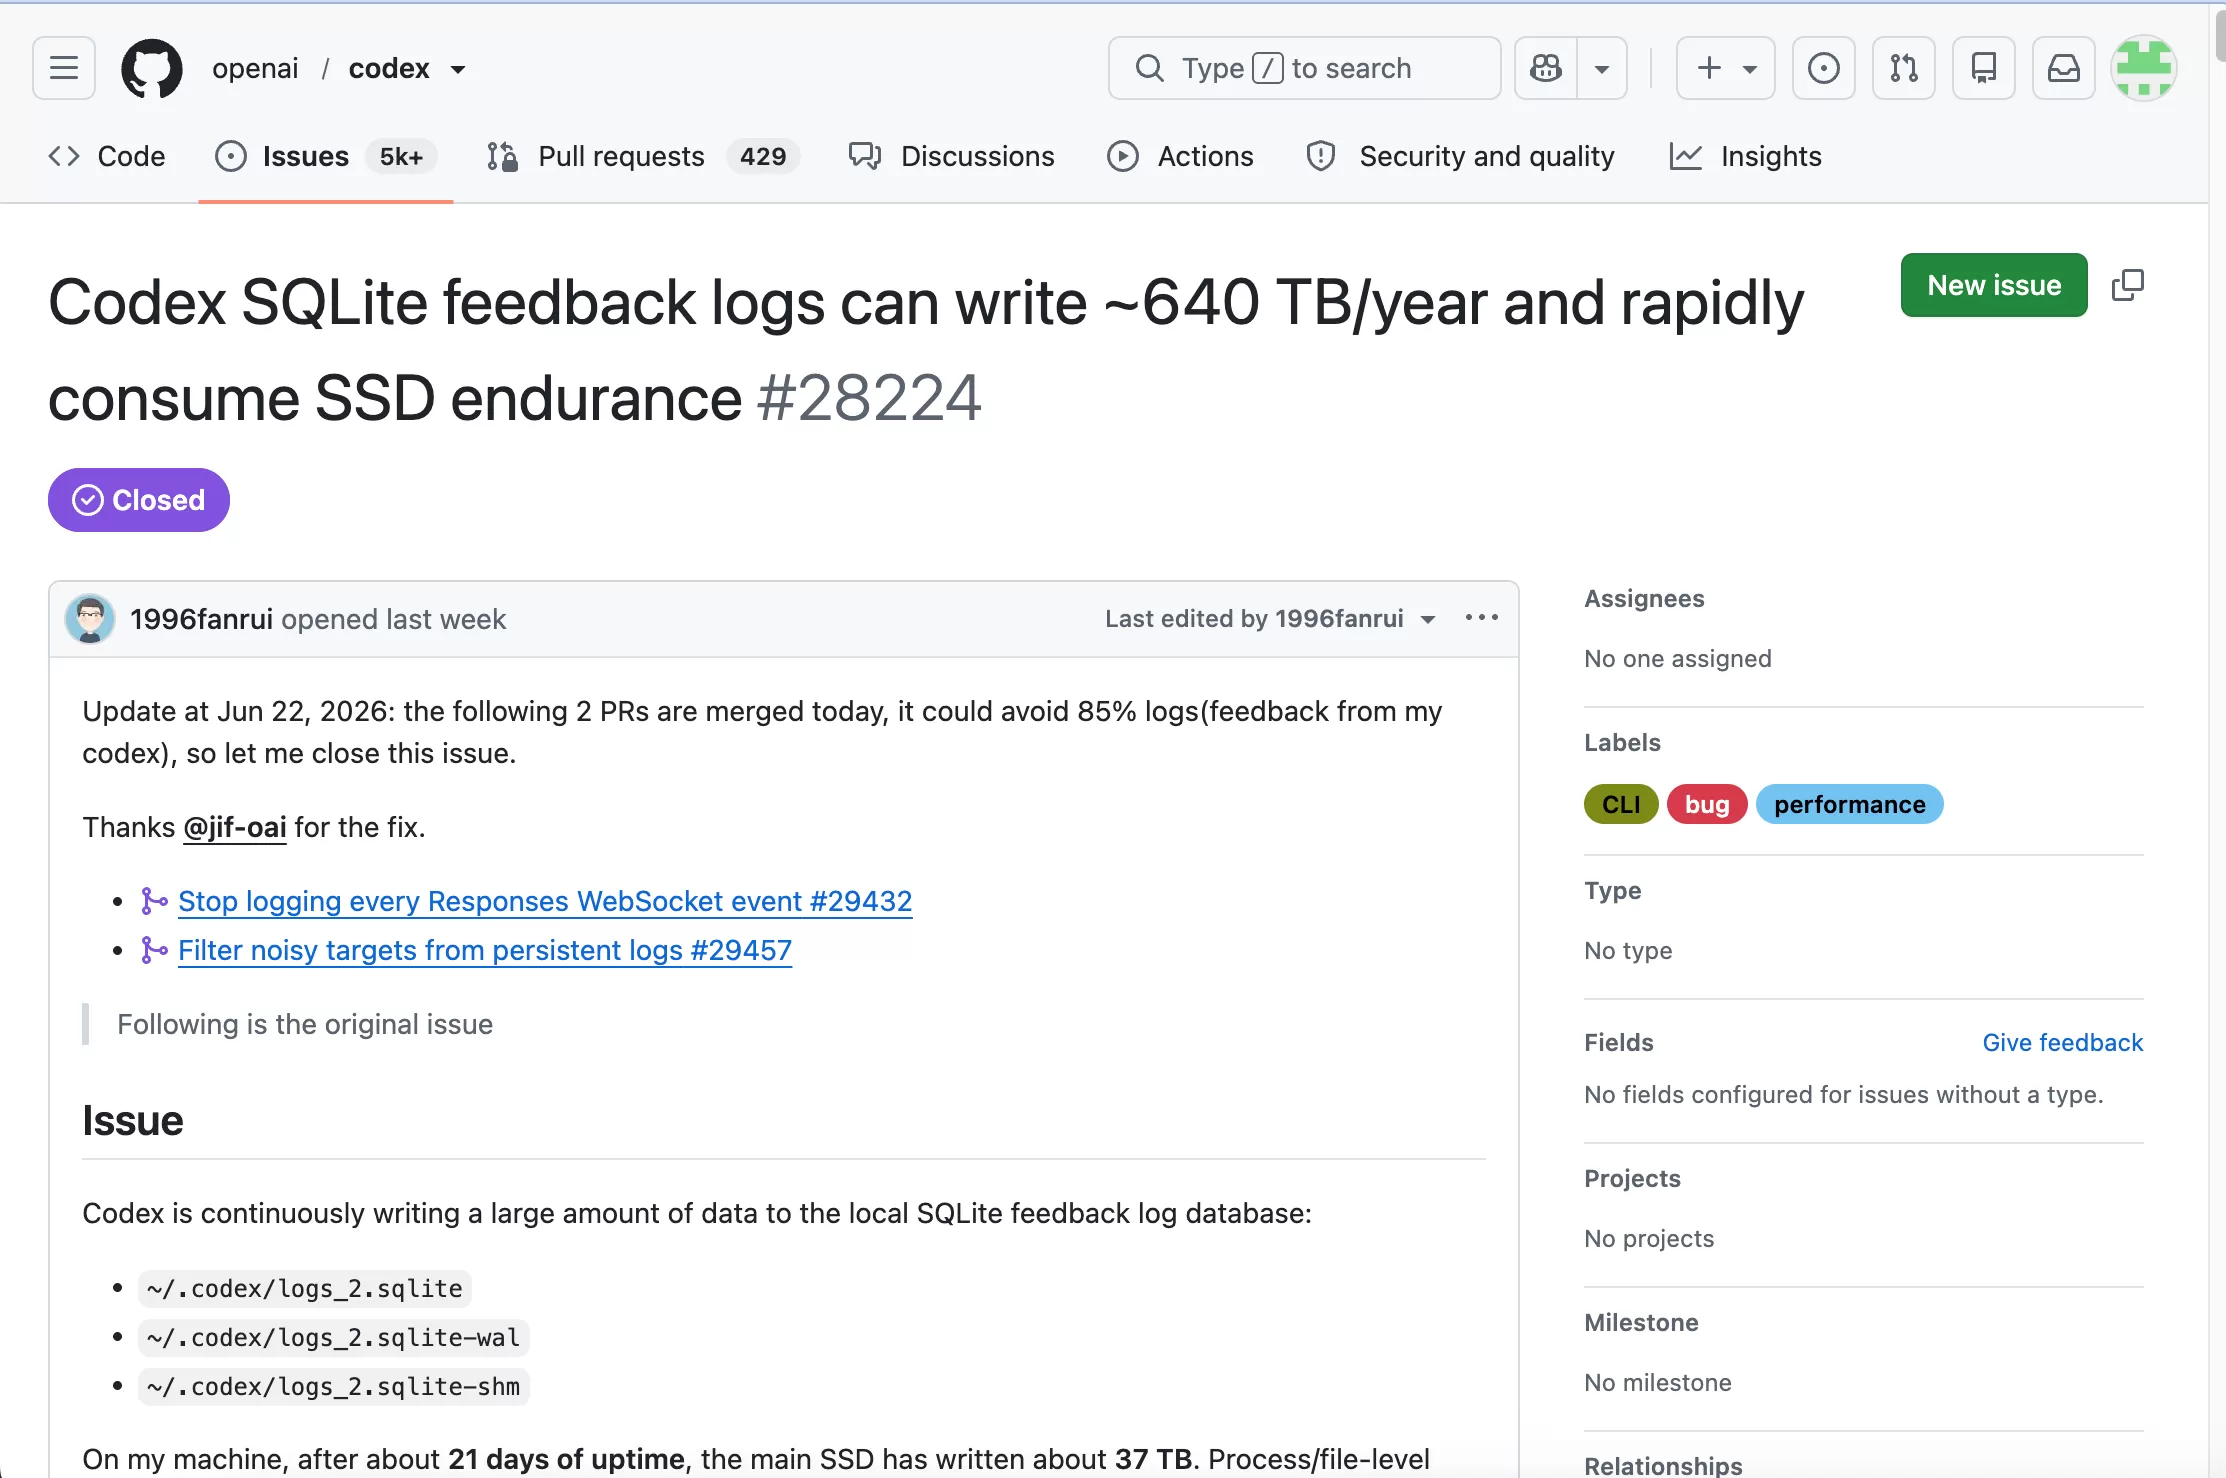Screen dimensions: 2226x1478
Task: Switch to the Pull requests tab
Action: (x=643, y=156)
